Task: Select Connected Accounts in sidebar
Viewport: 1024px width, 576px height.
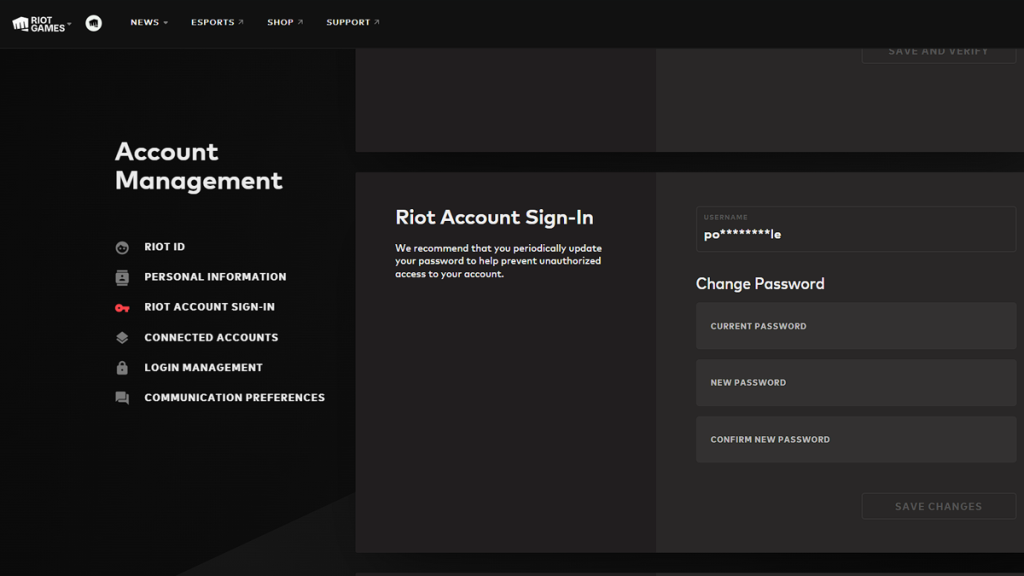Action: pyautogui.click(x=211, y=338)
